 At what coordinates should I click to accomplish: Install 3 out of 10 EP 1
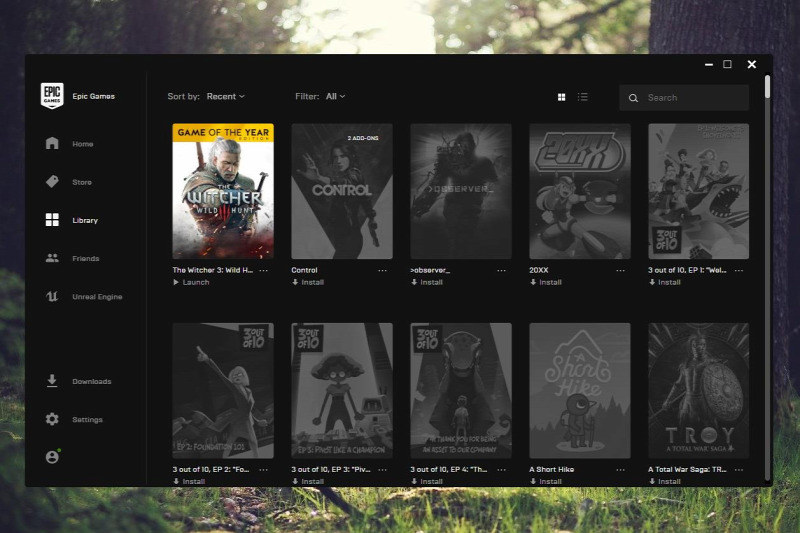click(x=665, y=282)
